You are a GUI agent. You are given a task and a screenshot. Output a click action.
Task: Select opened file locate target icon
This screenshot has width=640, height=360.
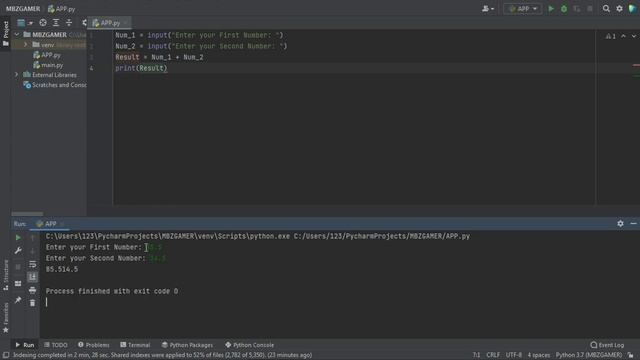43,23
